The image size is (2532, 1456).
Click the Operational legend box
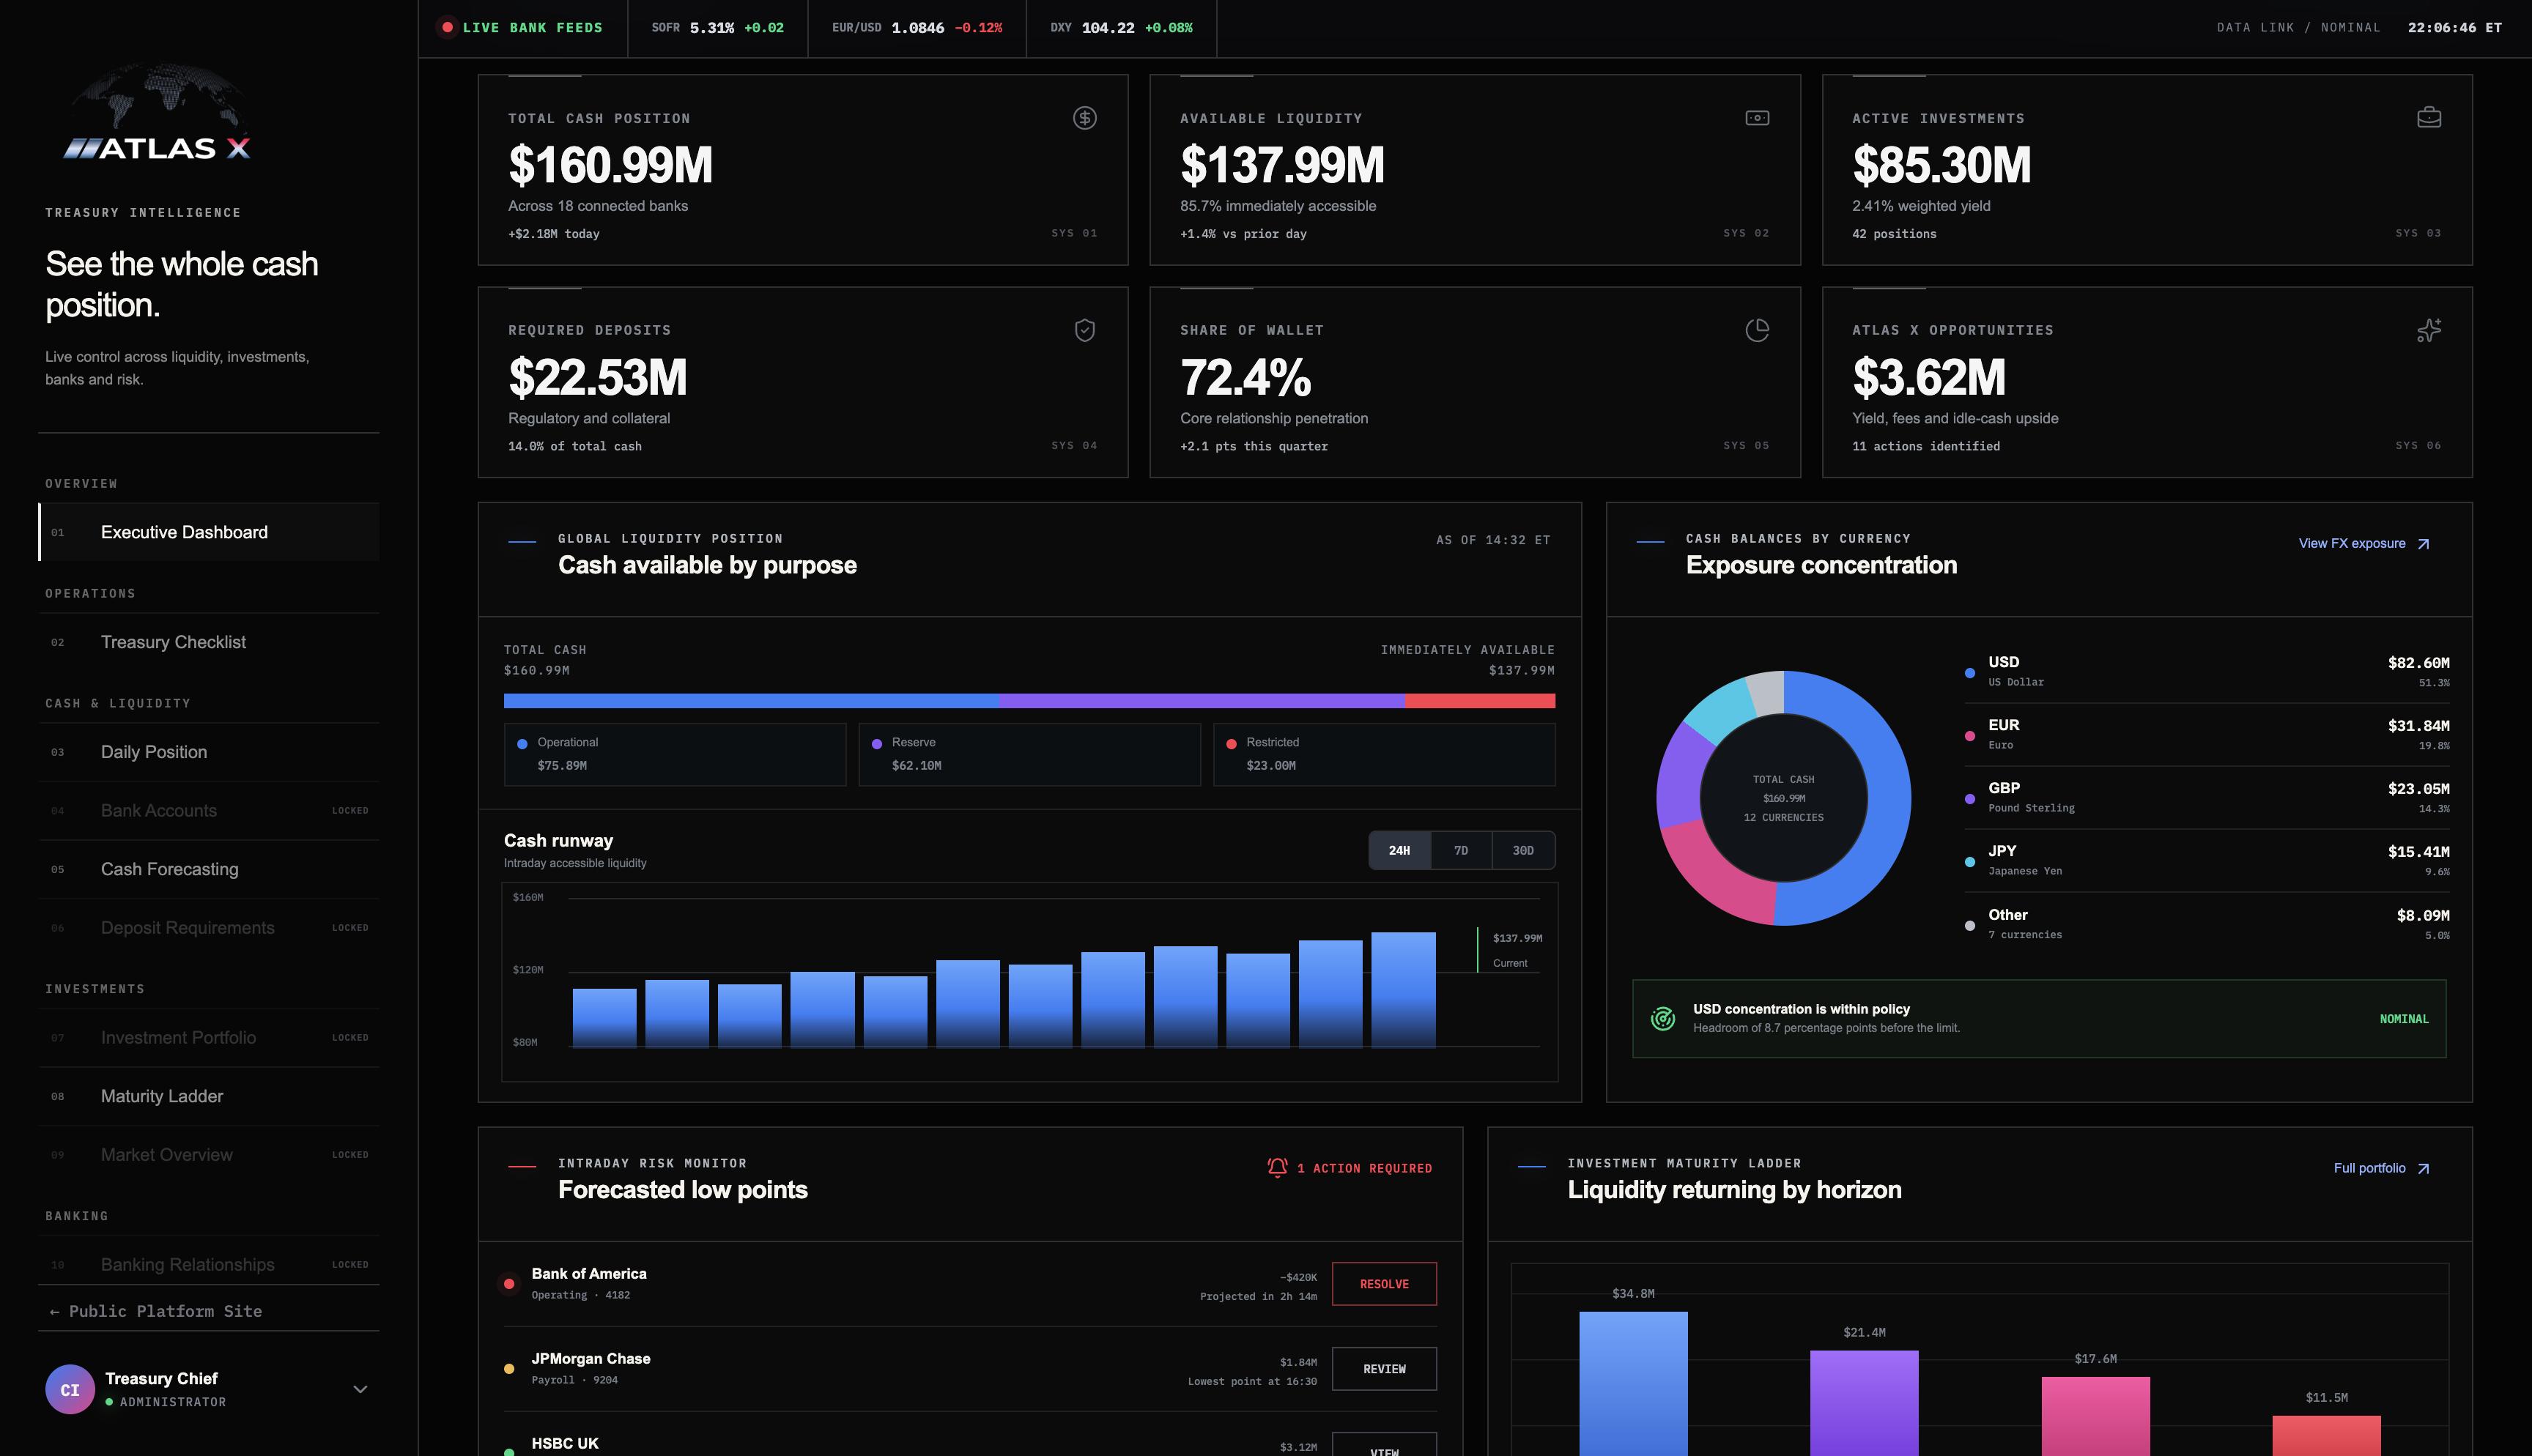coord(675,754)
